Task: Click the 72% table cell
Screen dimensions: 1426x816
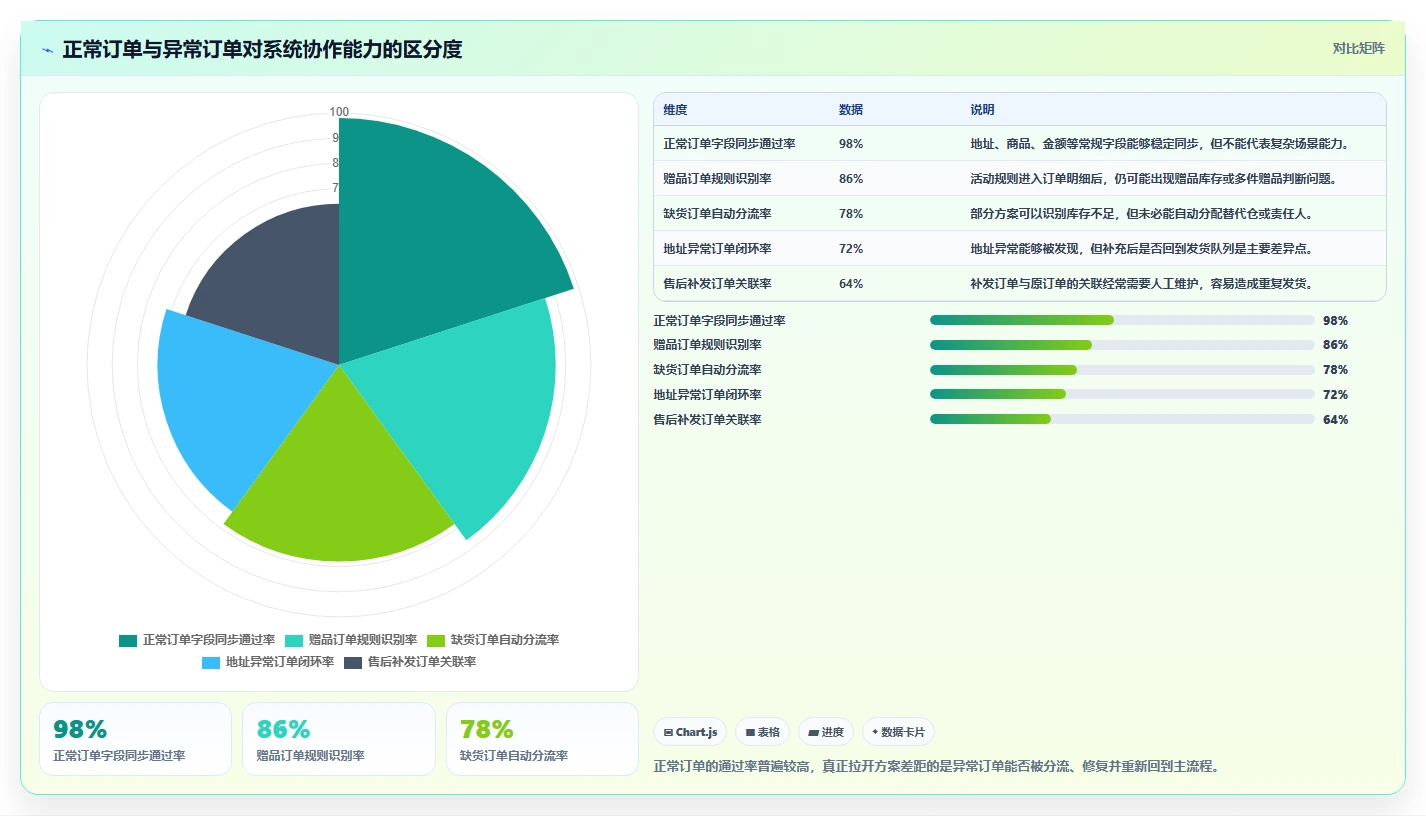Action: pos(851,249)
